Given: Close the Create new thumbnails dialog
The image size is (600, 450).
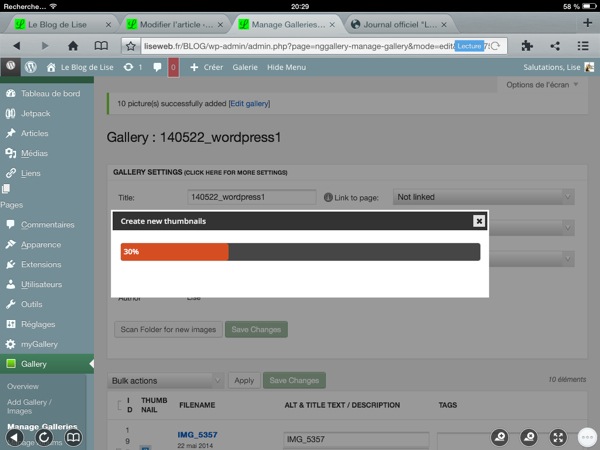Looking at the screenshot, I should click(x=479, y=221).
